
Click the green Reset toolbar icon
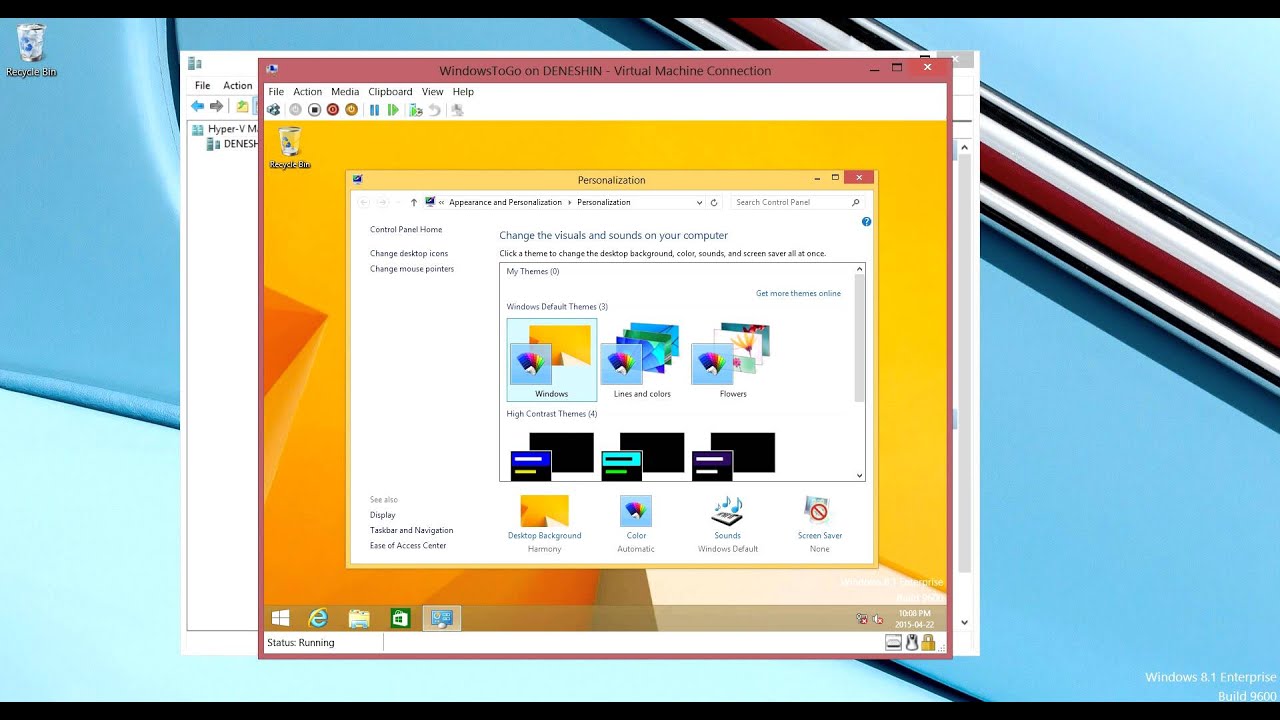click(393, 110)
